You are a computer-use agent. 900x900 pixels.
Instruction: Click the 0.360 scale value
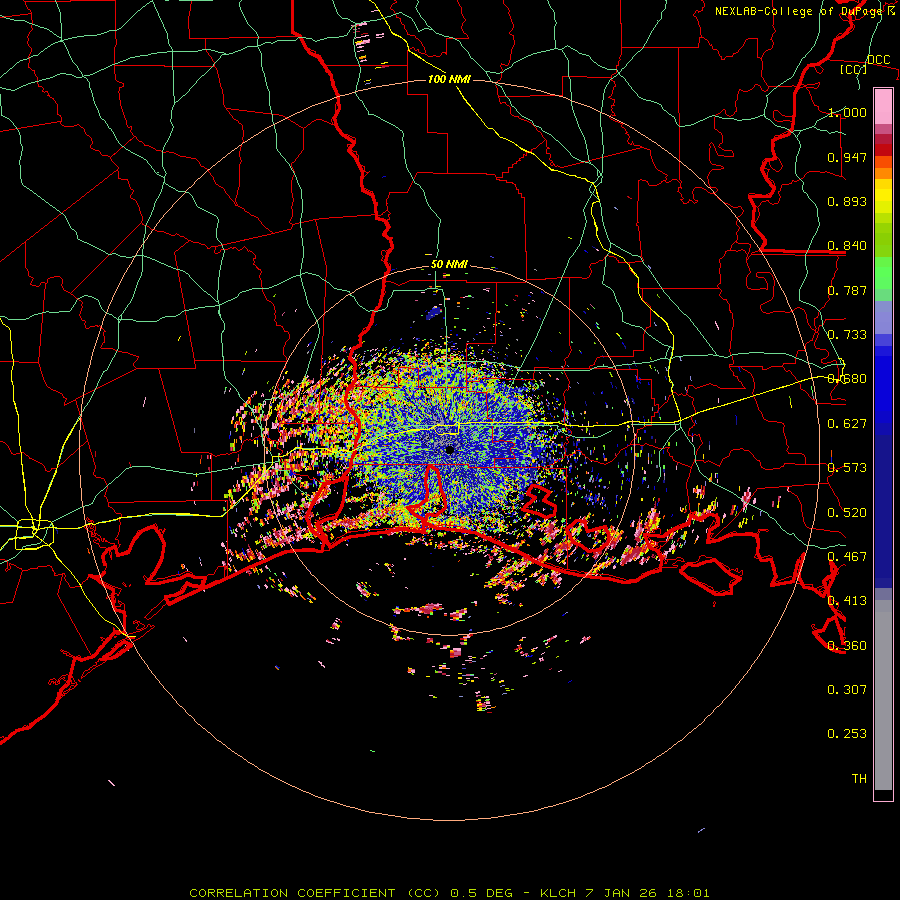point(847,646)
